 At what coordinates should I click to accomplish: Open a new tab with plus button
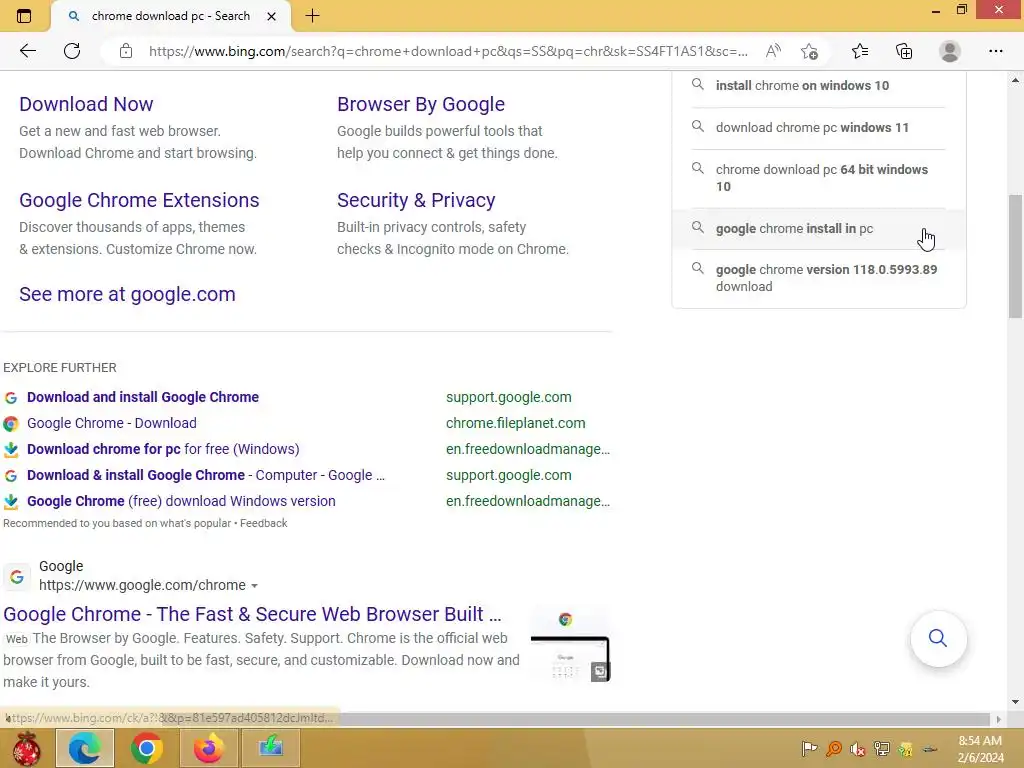[312, 16]
